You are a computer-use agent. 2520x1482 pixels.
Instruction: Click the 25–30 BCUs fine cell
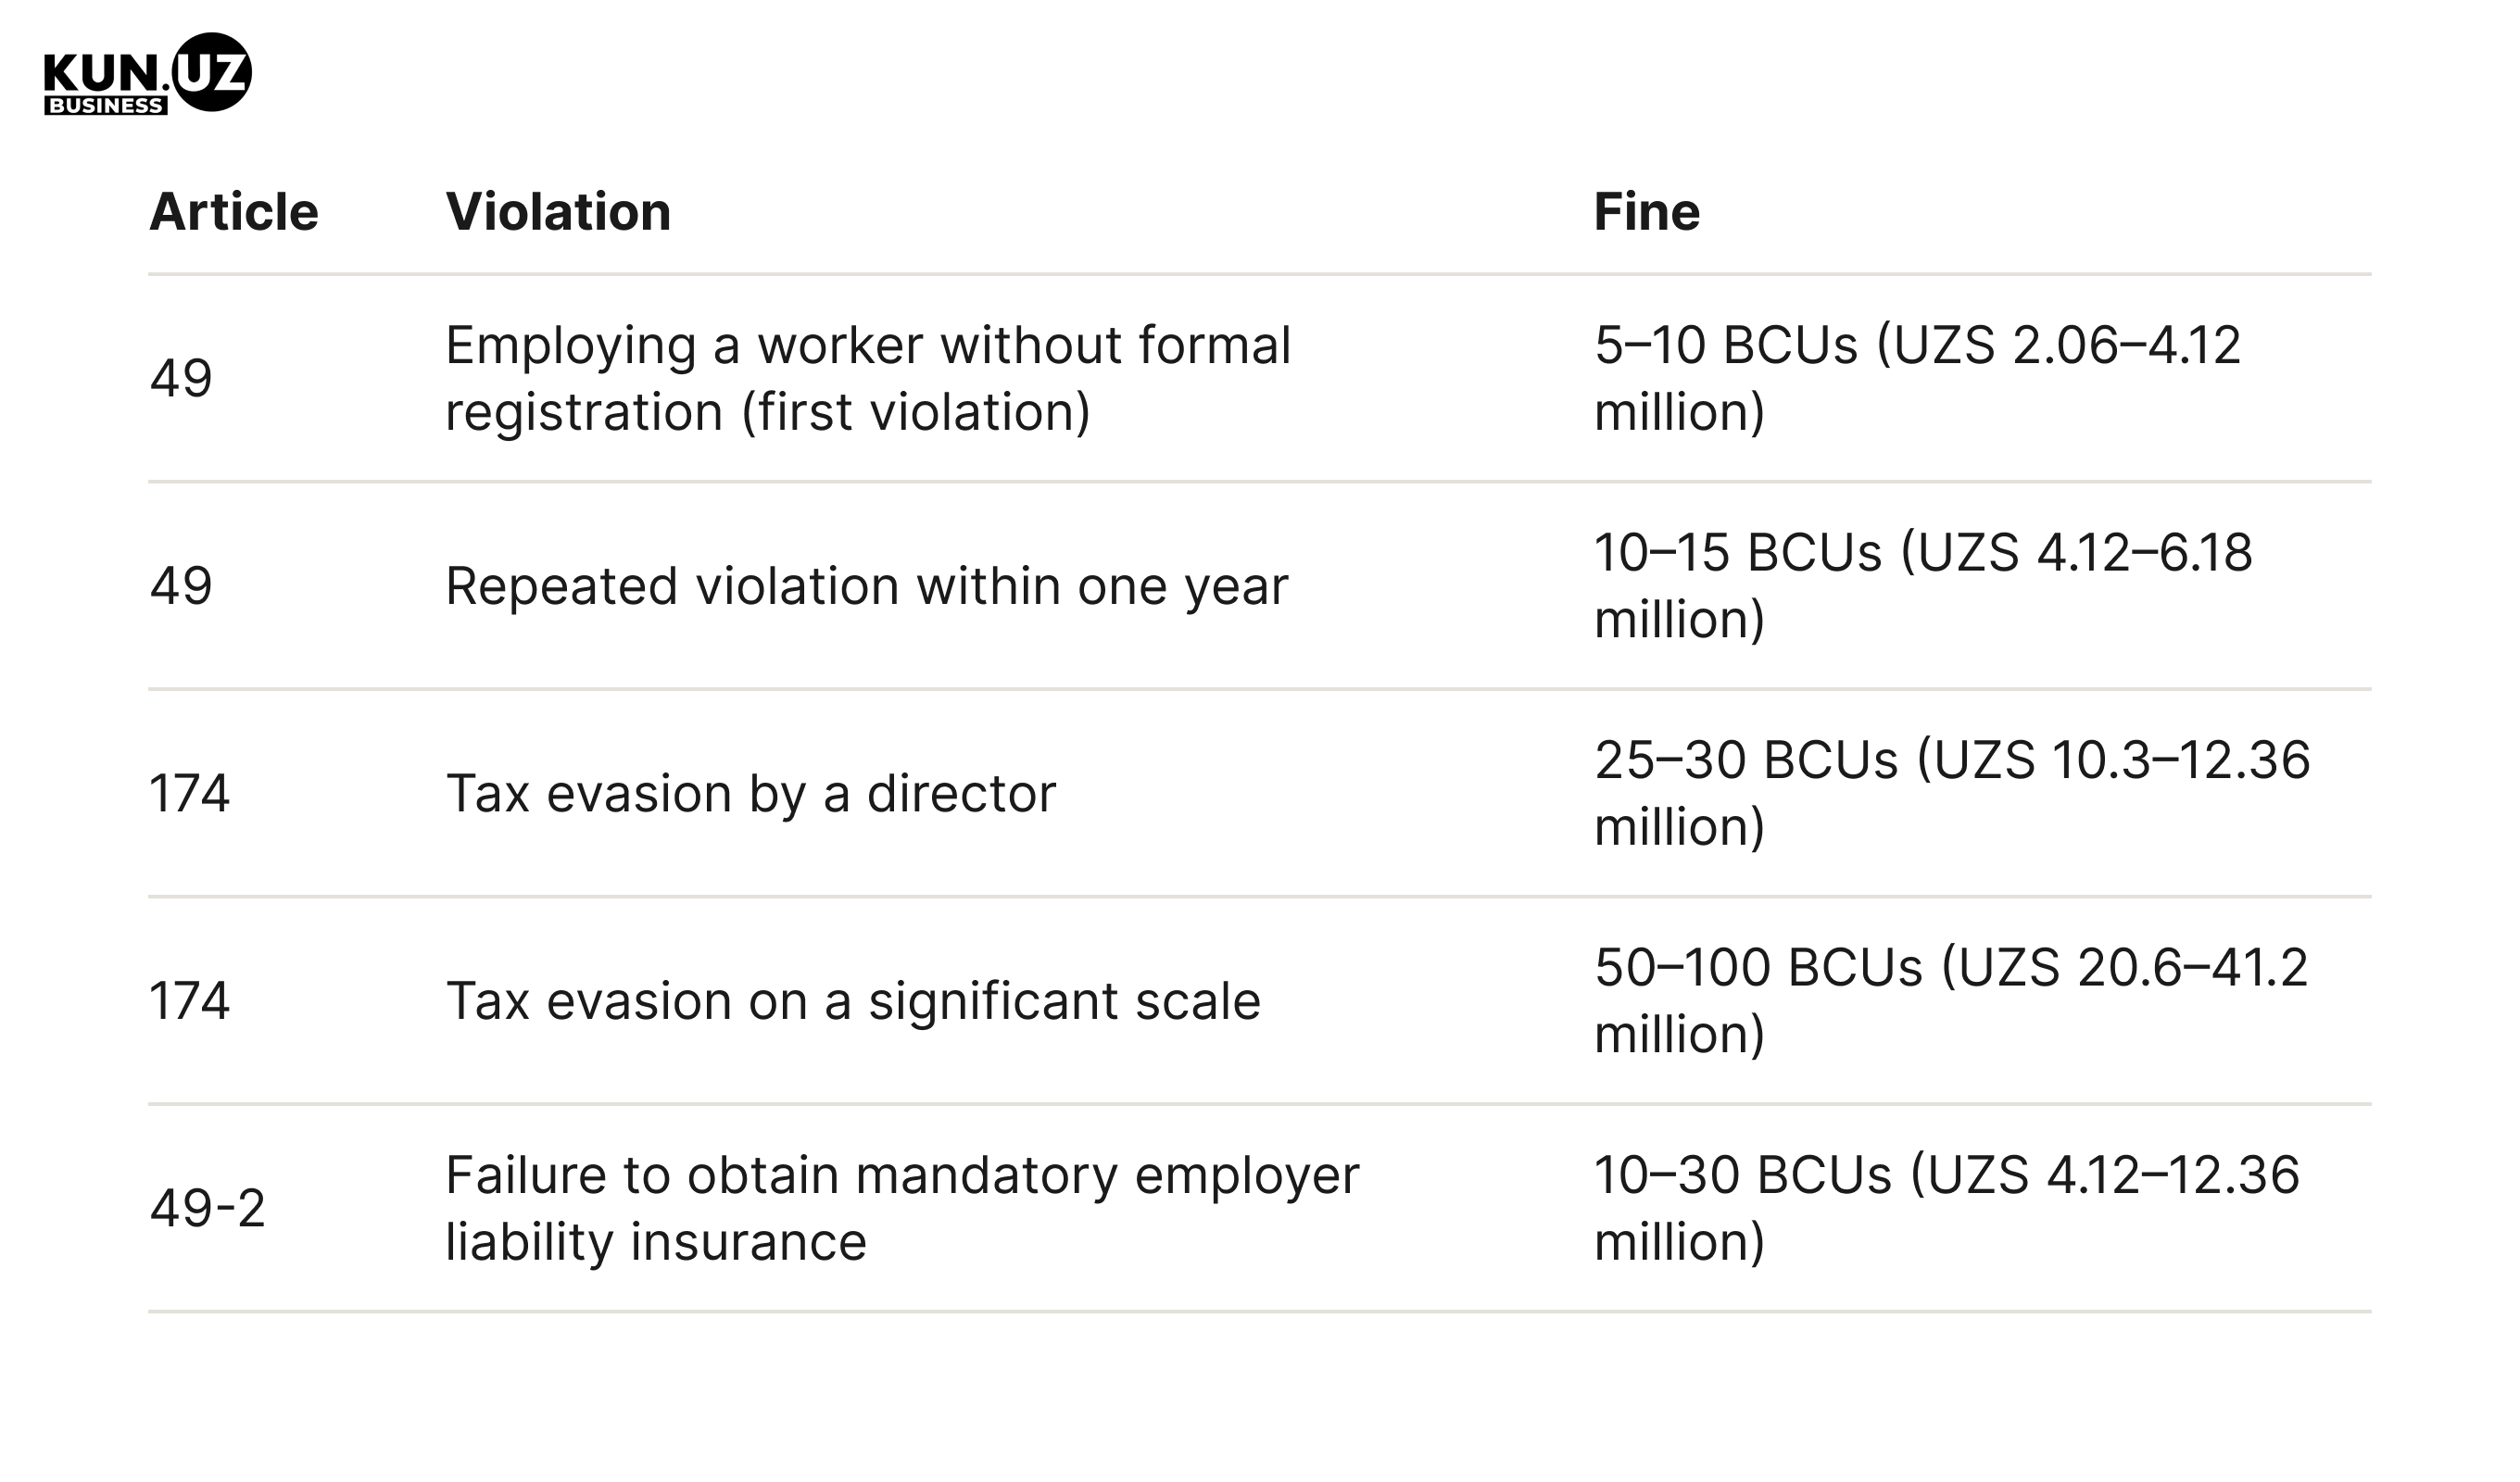tap(1952, 793)
